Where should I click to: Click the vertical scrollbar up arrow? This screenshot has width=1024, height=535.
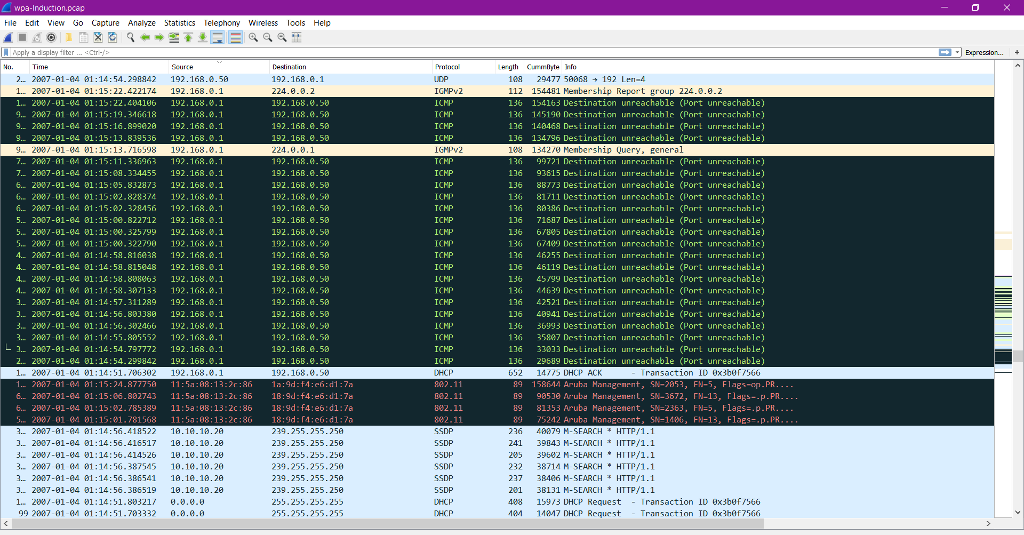point(1018,66)
